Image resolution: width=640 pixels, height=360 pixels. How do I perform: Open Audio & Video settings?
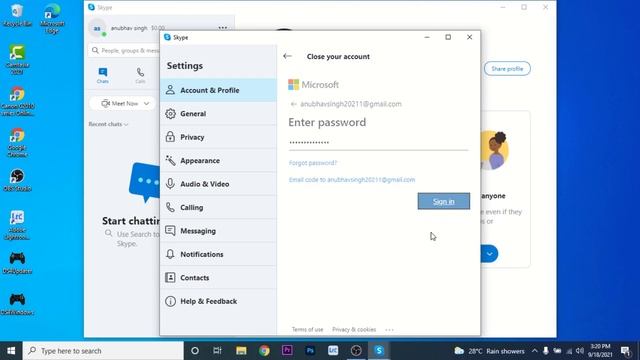click(x=218, y=184)
